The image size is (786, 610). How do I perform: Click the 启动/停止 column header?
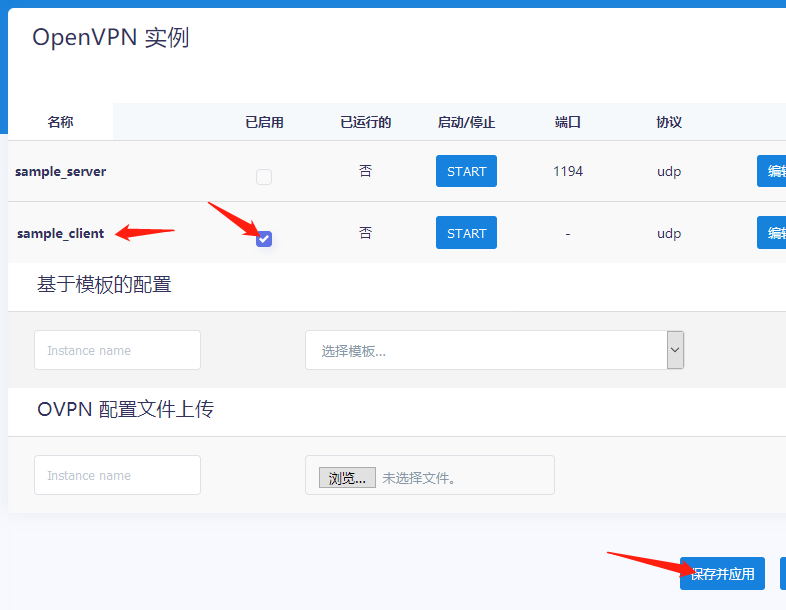(466, 122)
